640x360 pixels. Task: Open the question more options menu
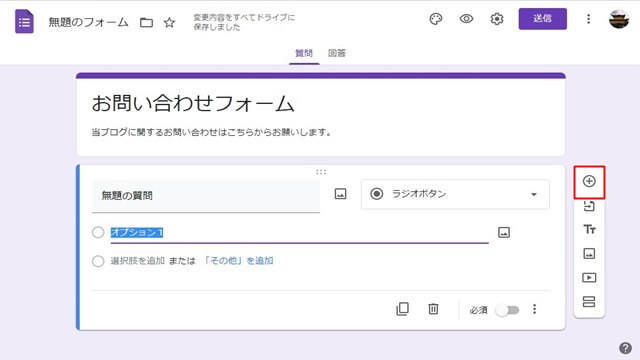point(534,309)
